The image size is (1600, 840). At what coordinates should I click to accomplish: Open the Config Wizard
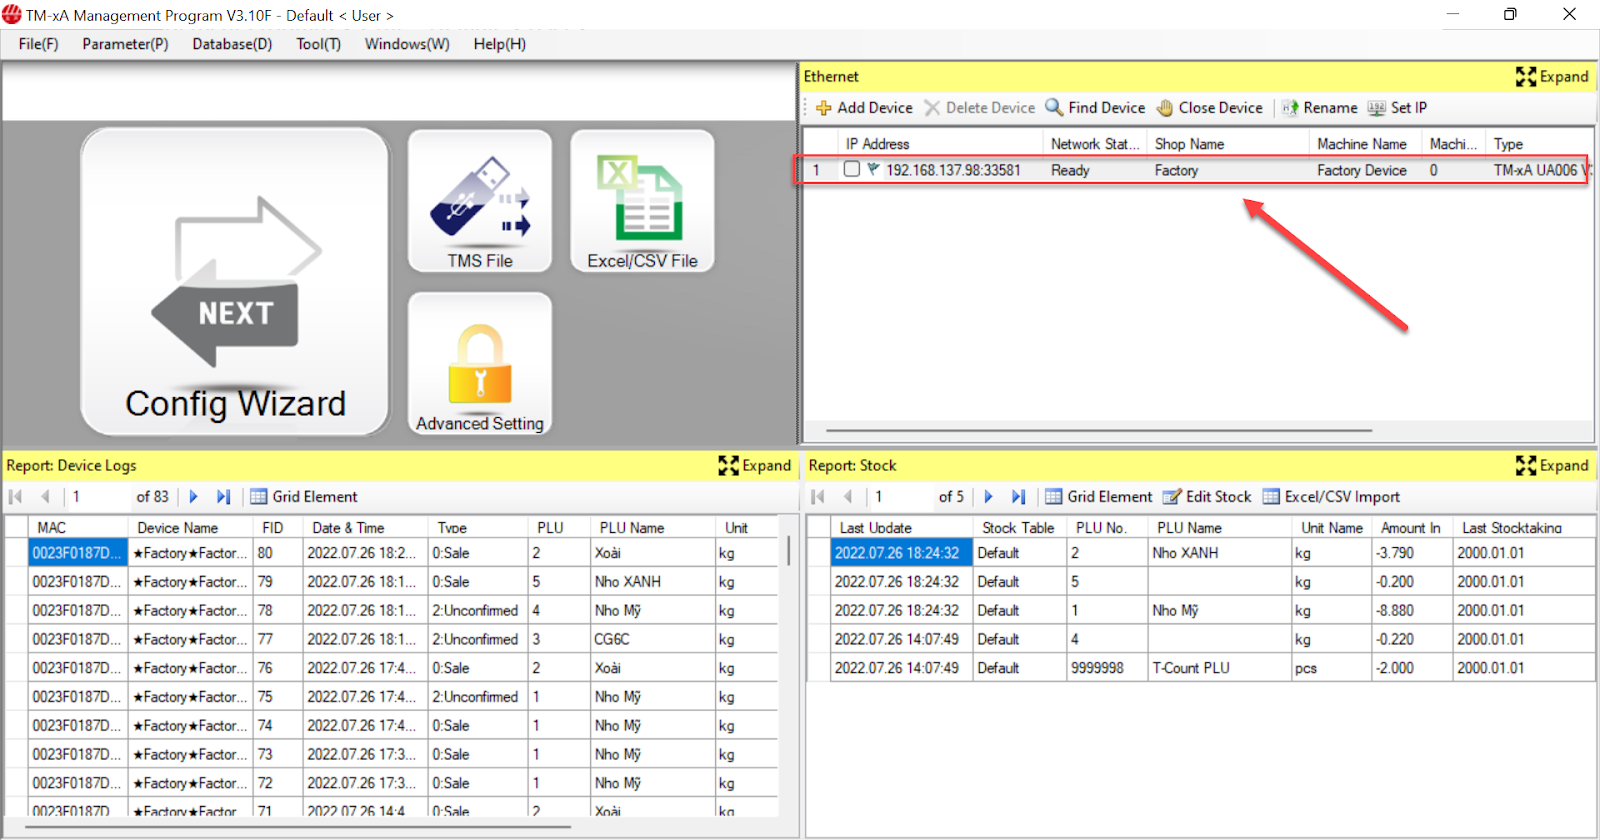point(235,282)
